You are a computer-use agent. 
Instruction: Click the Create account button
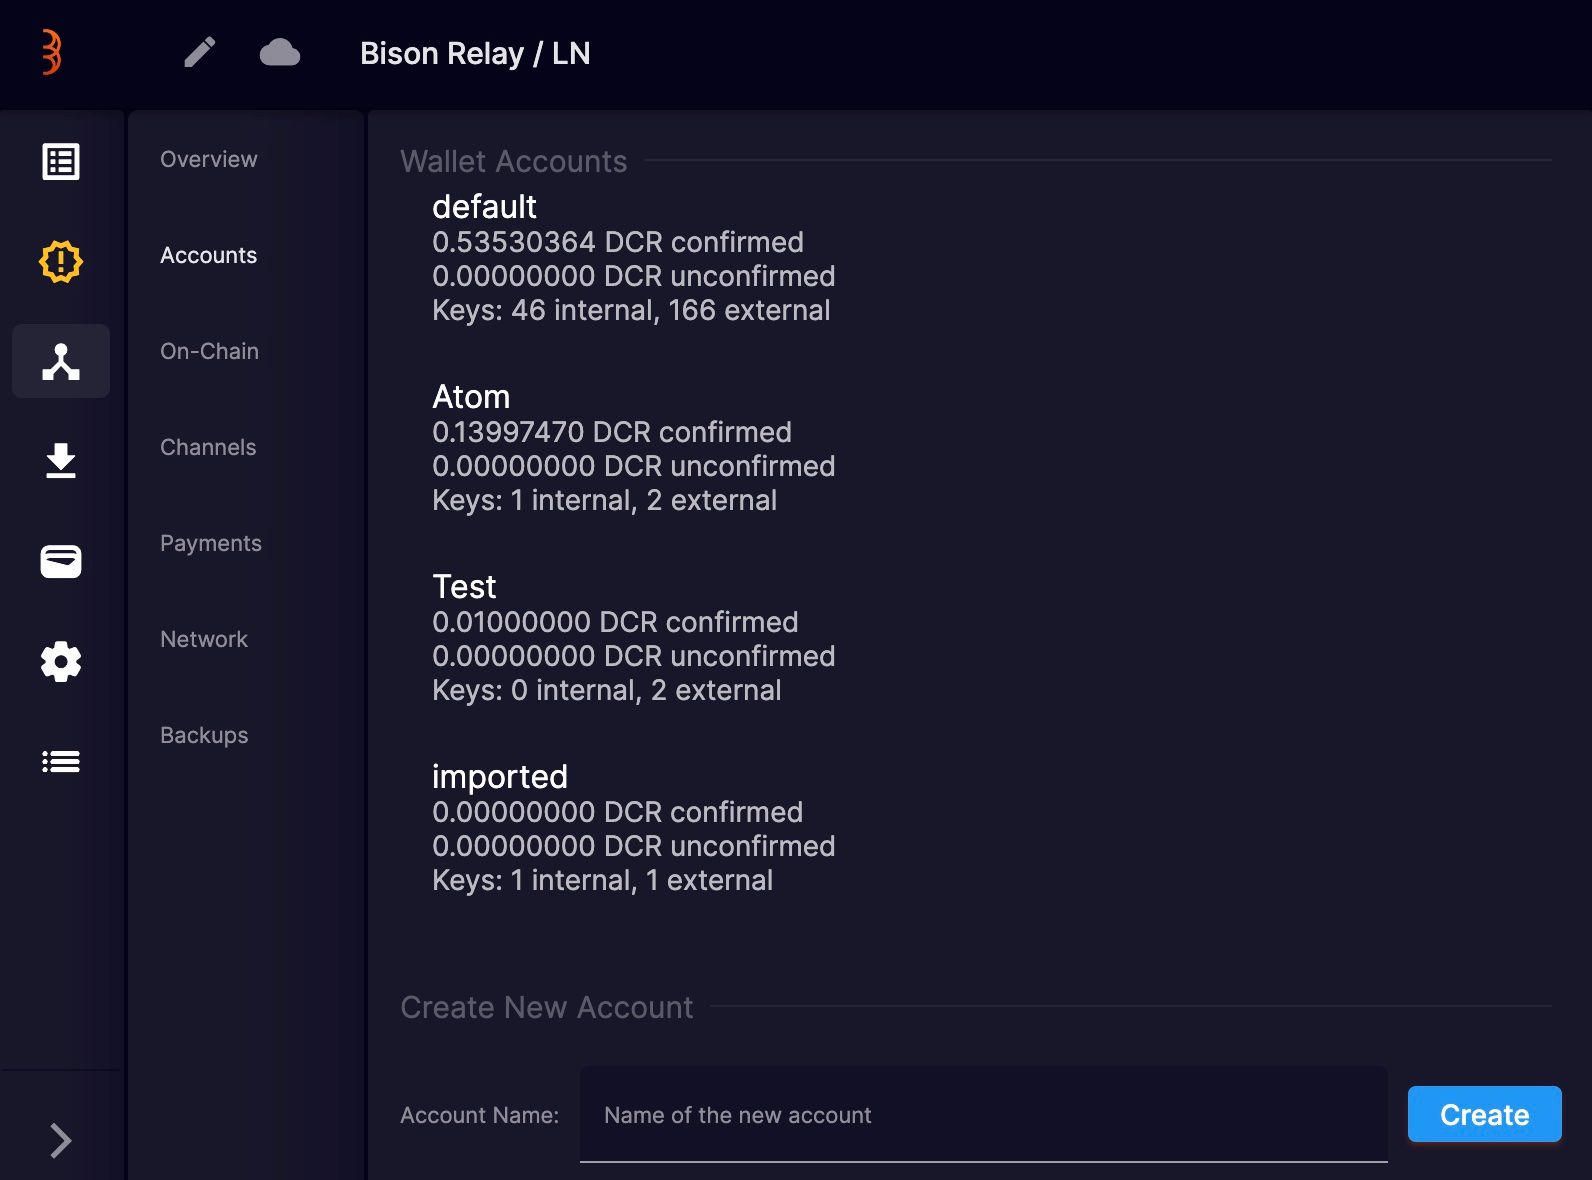1485,1114
